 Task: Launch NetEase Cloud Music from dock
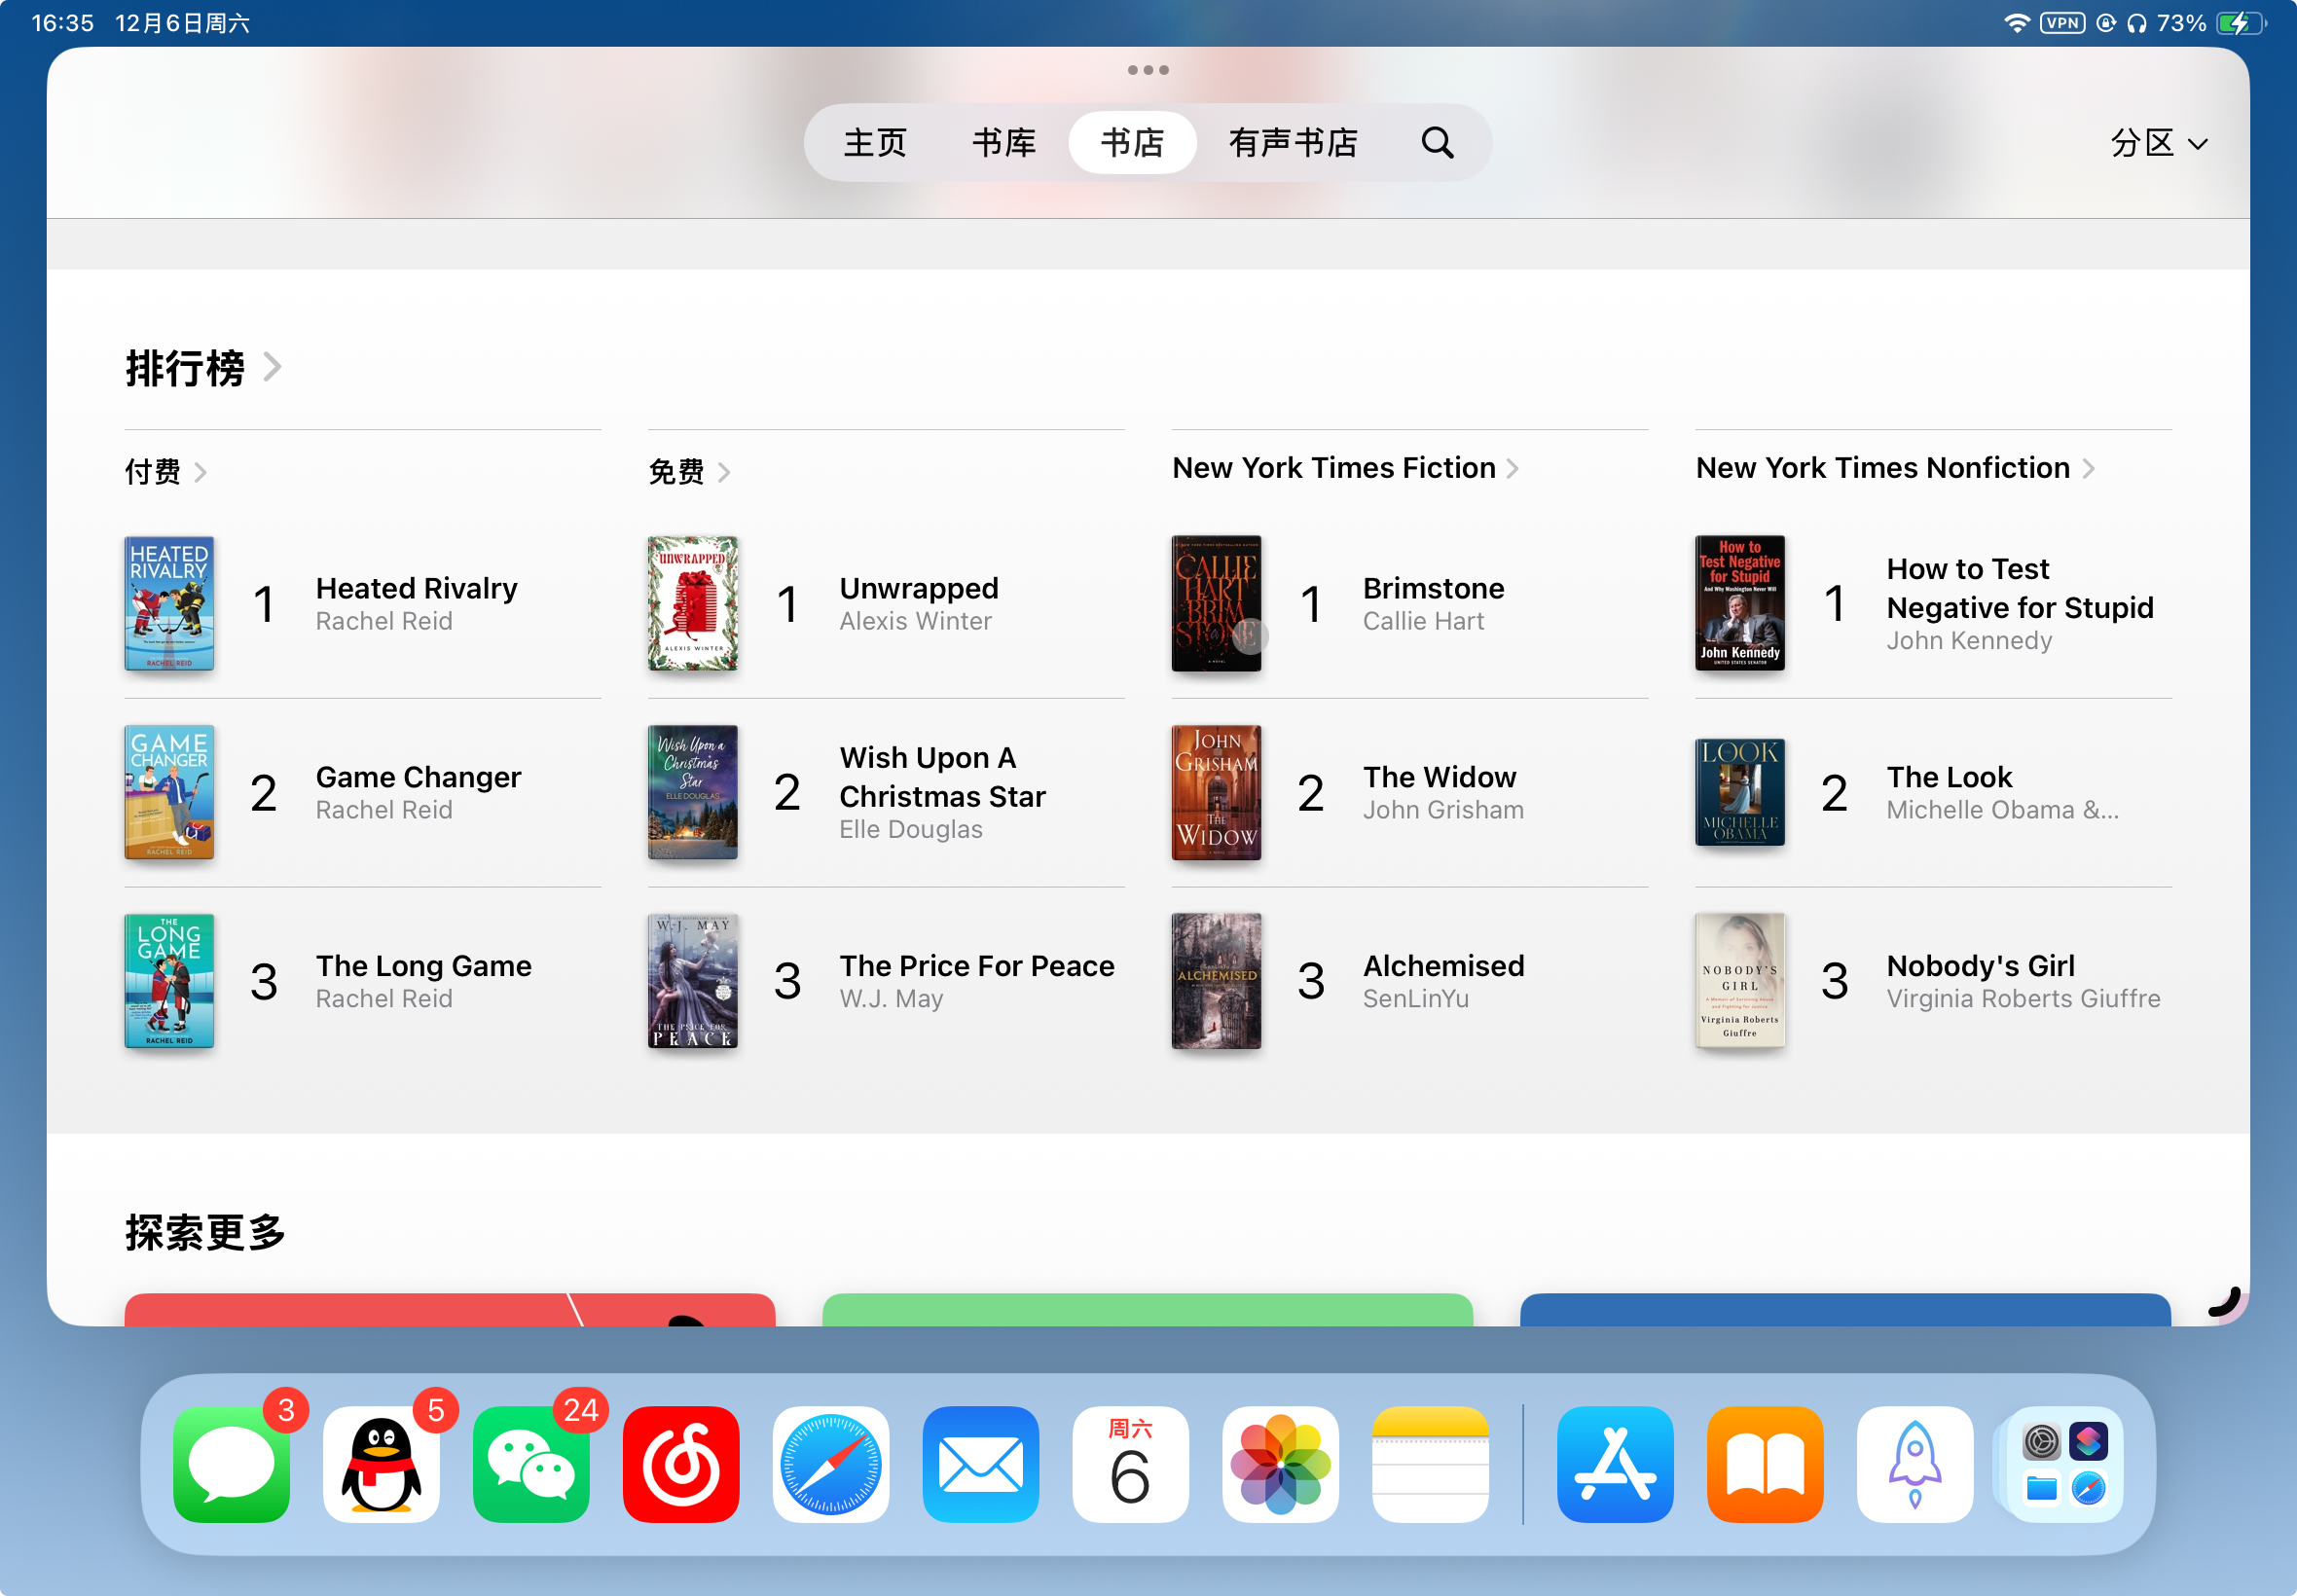681,1464
